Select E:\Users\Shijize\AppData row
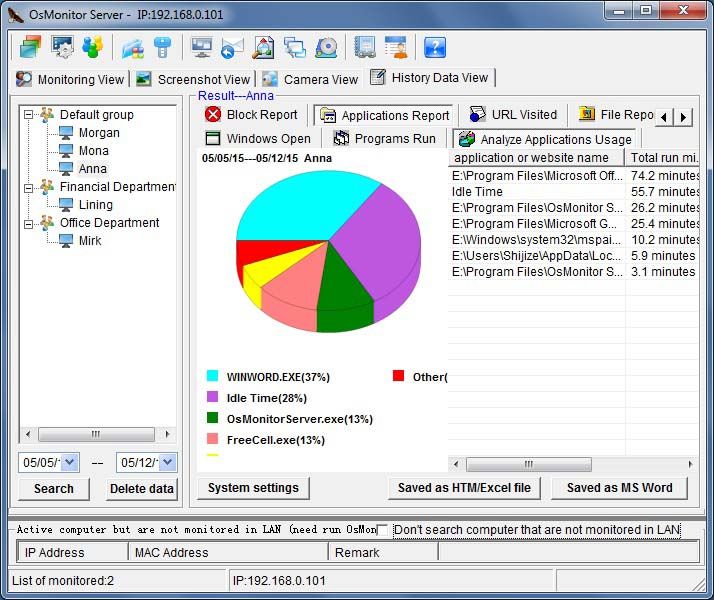 click(574, 255)
